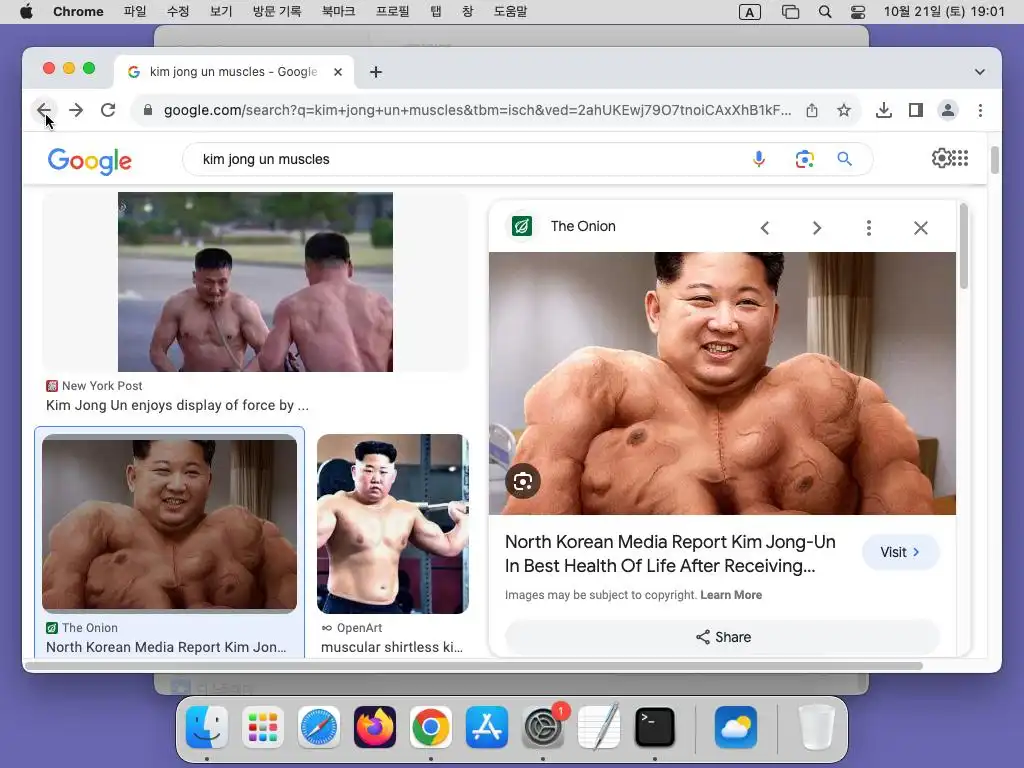Open the Weather app in Dock
1024x768 pixels.
click(x=735, y=727)
